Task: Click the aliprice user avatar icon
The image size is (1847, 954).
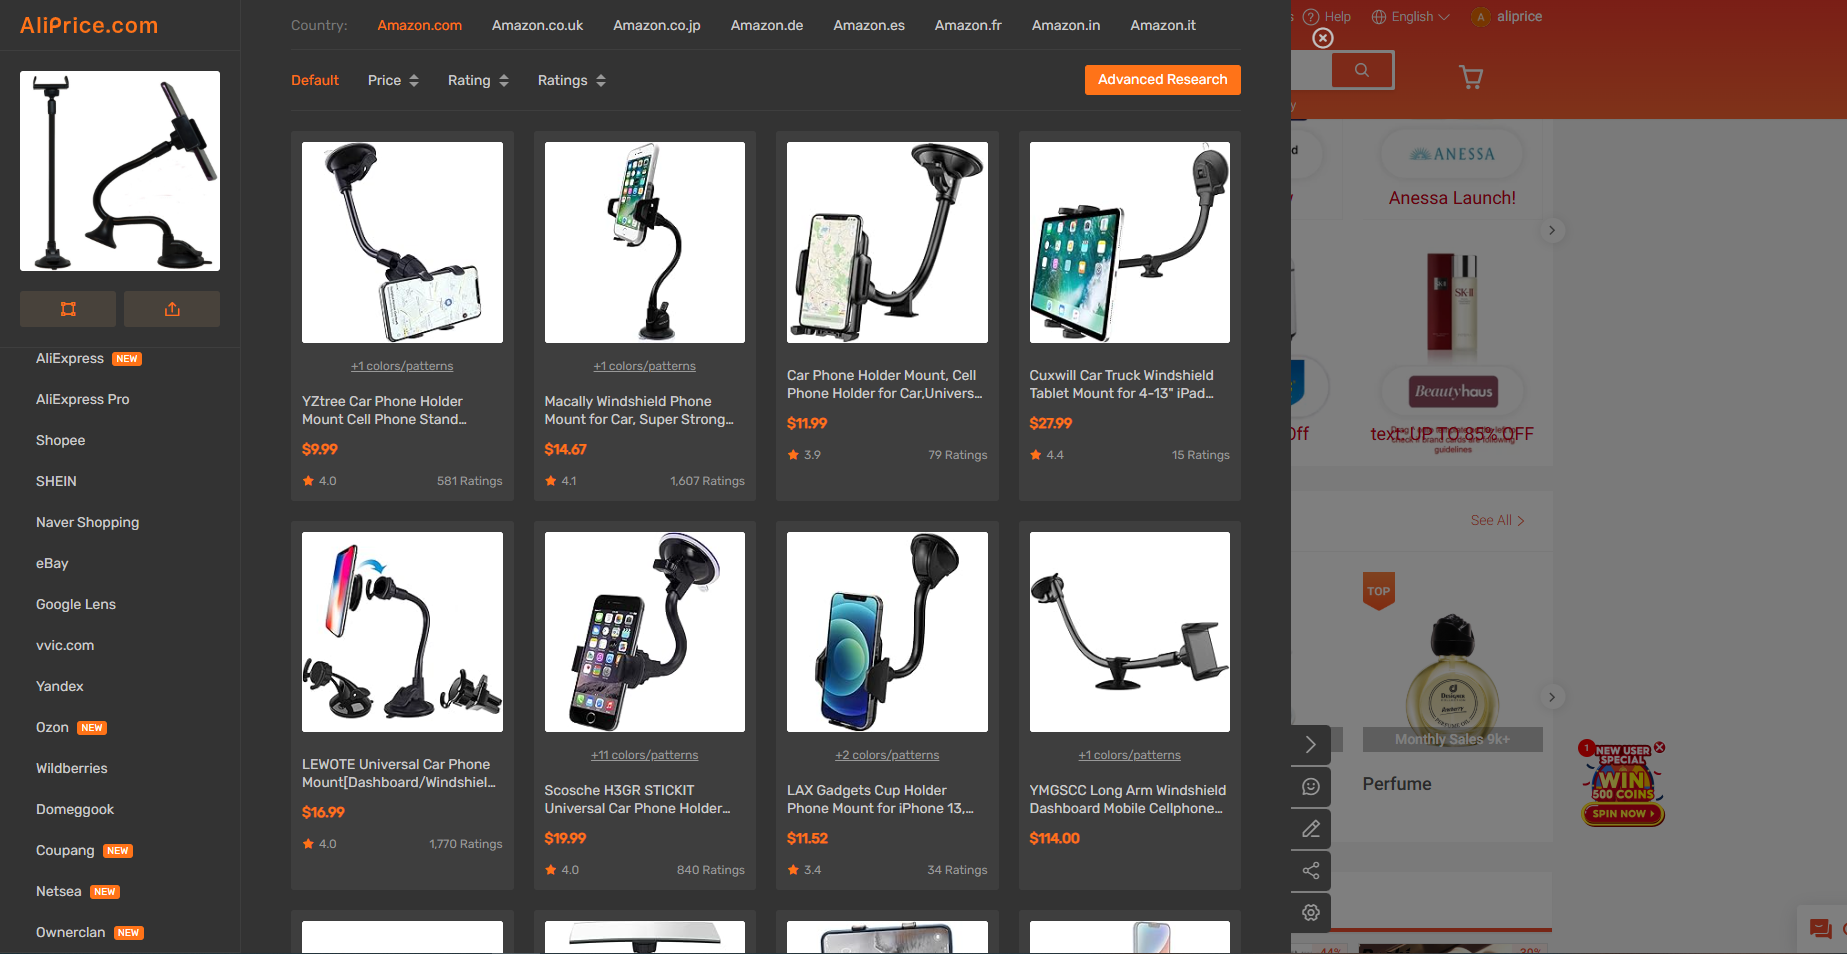Action: coord(1481,17)
